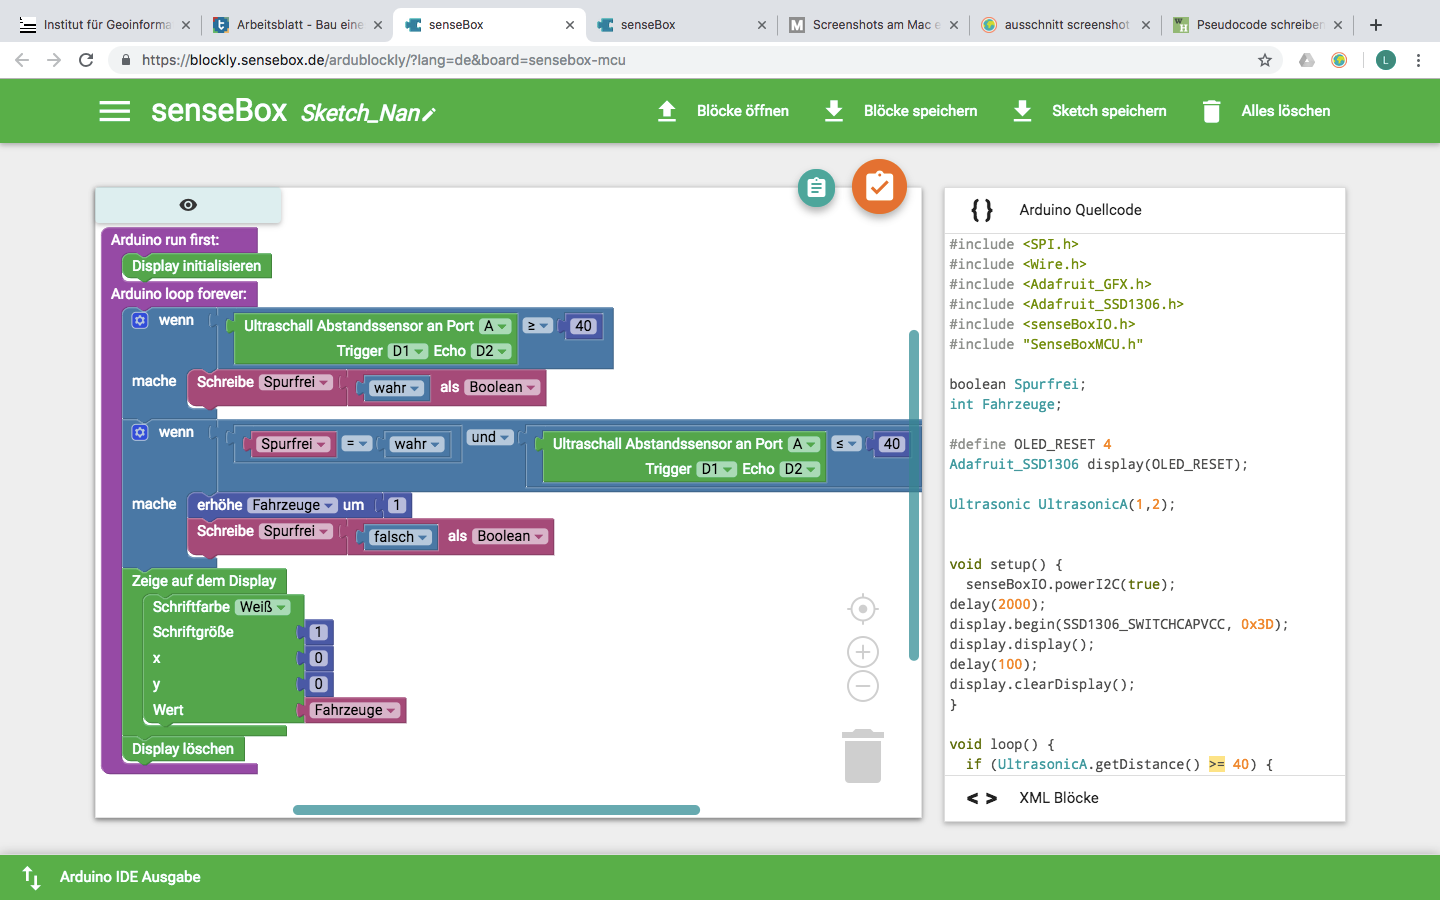
Task: Reload the browser page
Action: coord(86,60)
